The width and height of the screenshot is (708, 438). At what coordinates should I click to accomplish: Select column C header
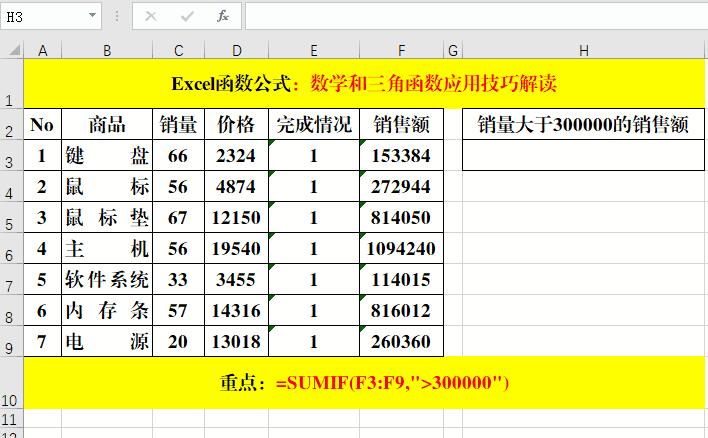click(178, 50)
